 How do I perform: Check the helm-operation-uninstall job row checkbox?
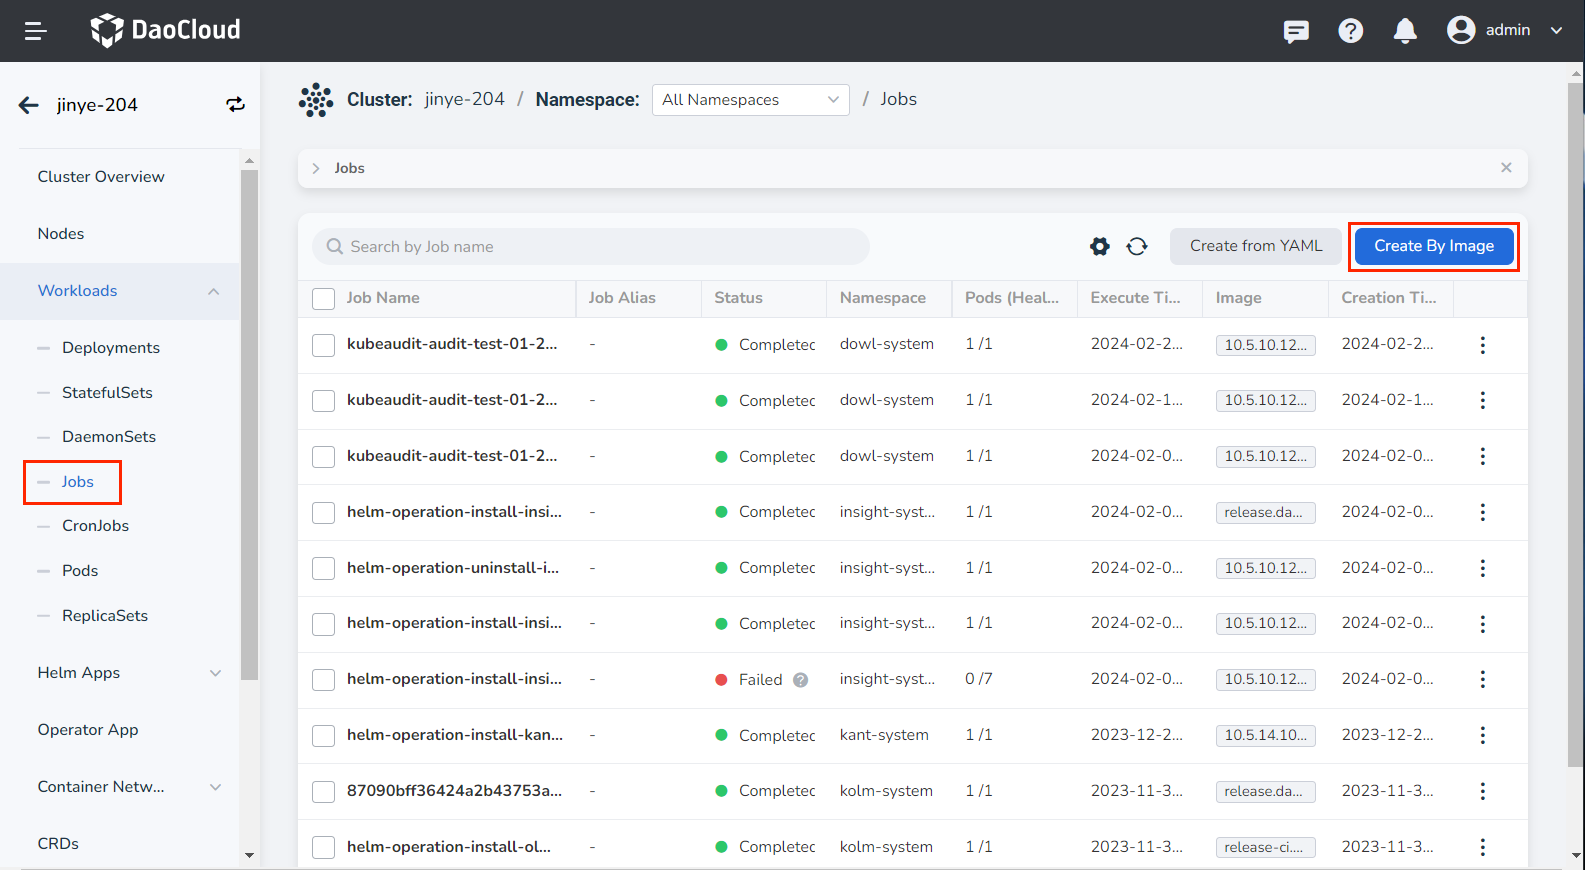tap(323, 569)
